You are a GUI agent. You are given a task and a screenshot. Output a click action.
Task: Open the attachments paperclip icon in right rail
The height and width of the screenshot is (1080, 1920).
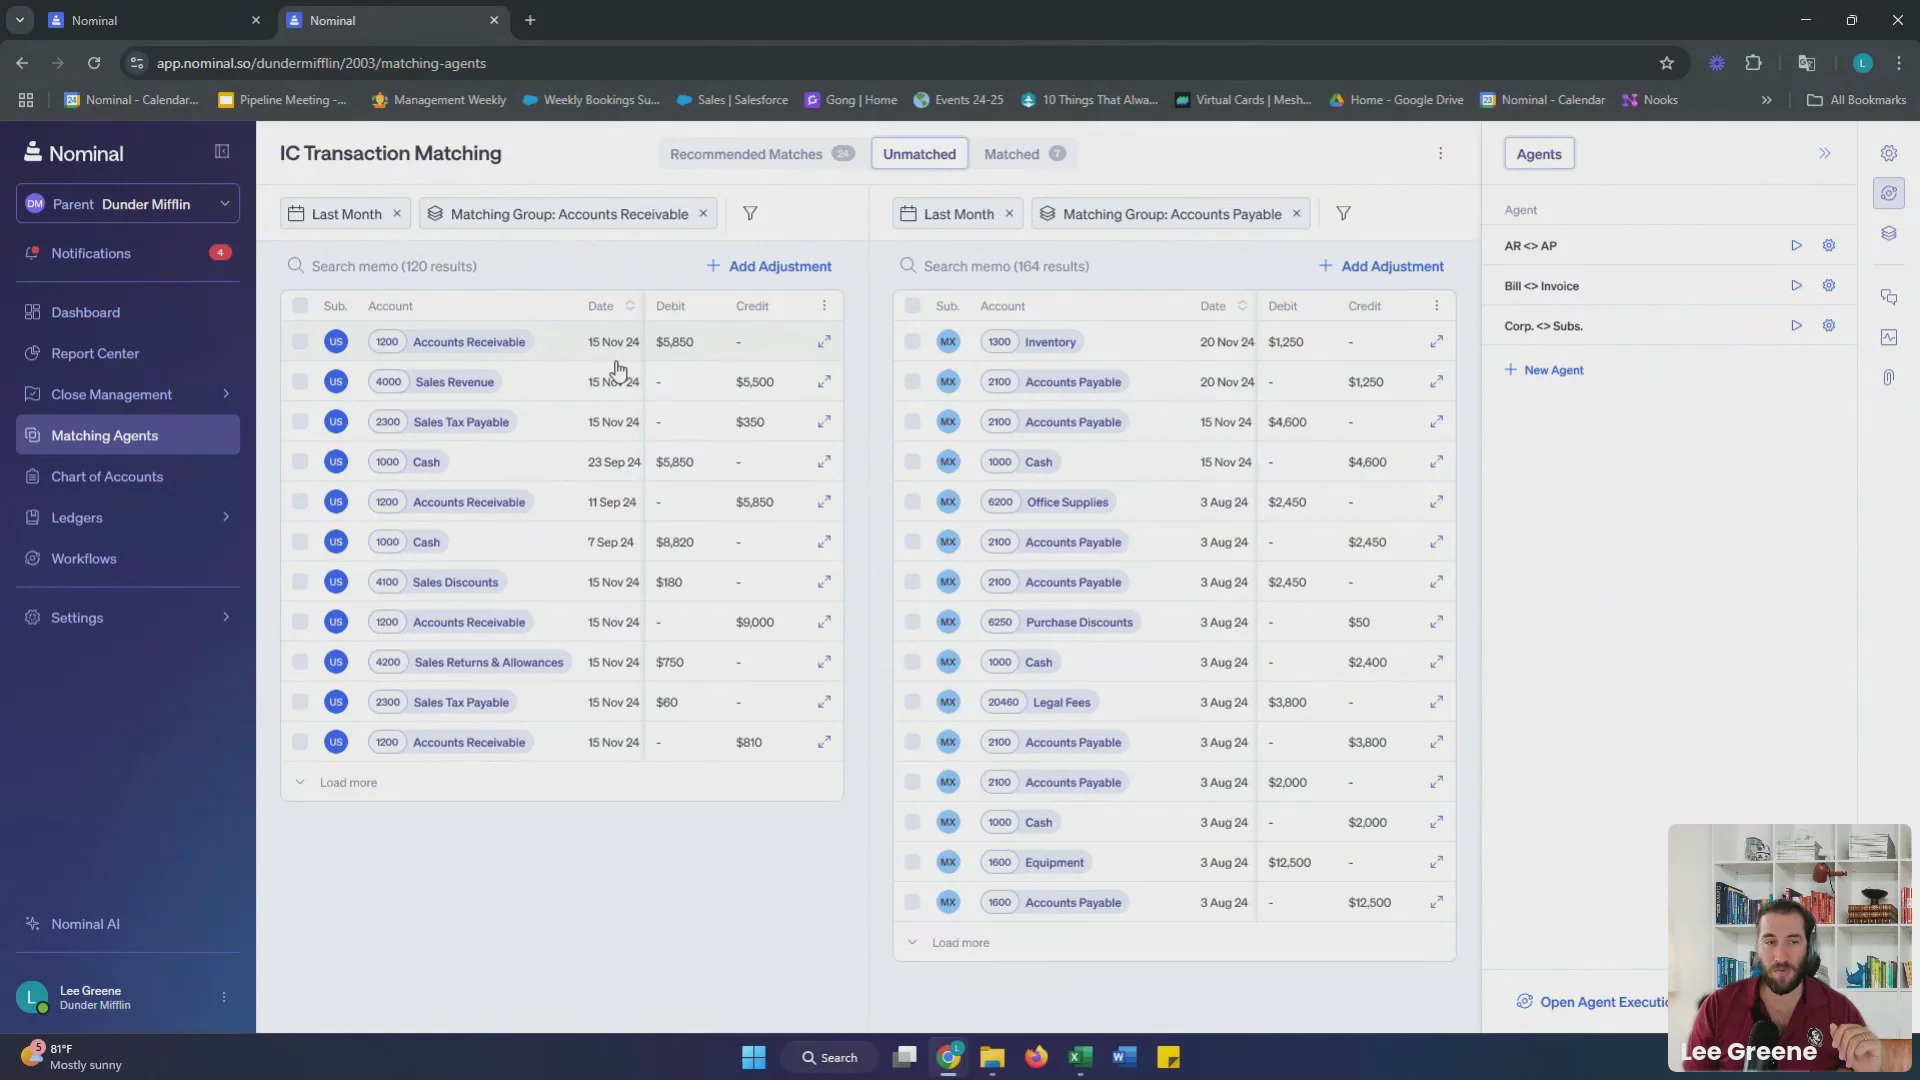point(1888,377)
